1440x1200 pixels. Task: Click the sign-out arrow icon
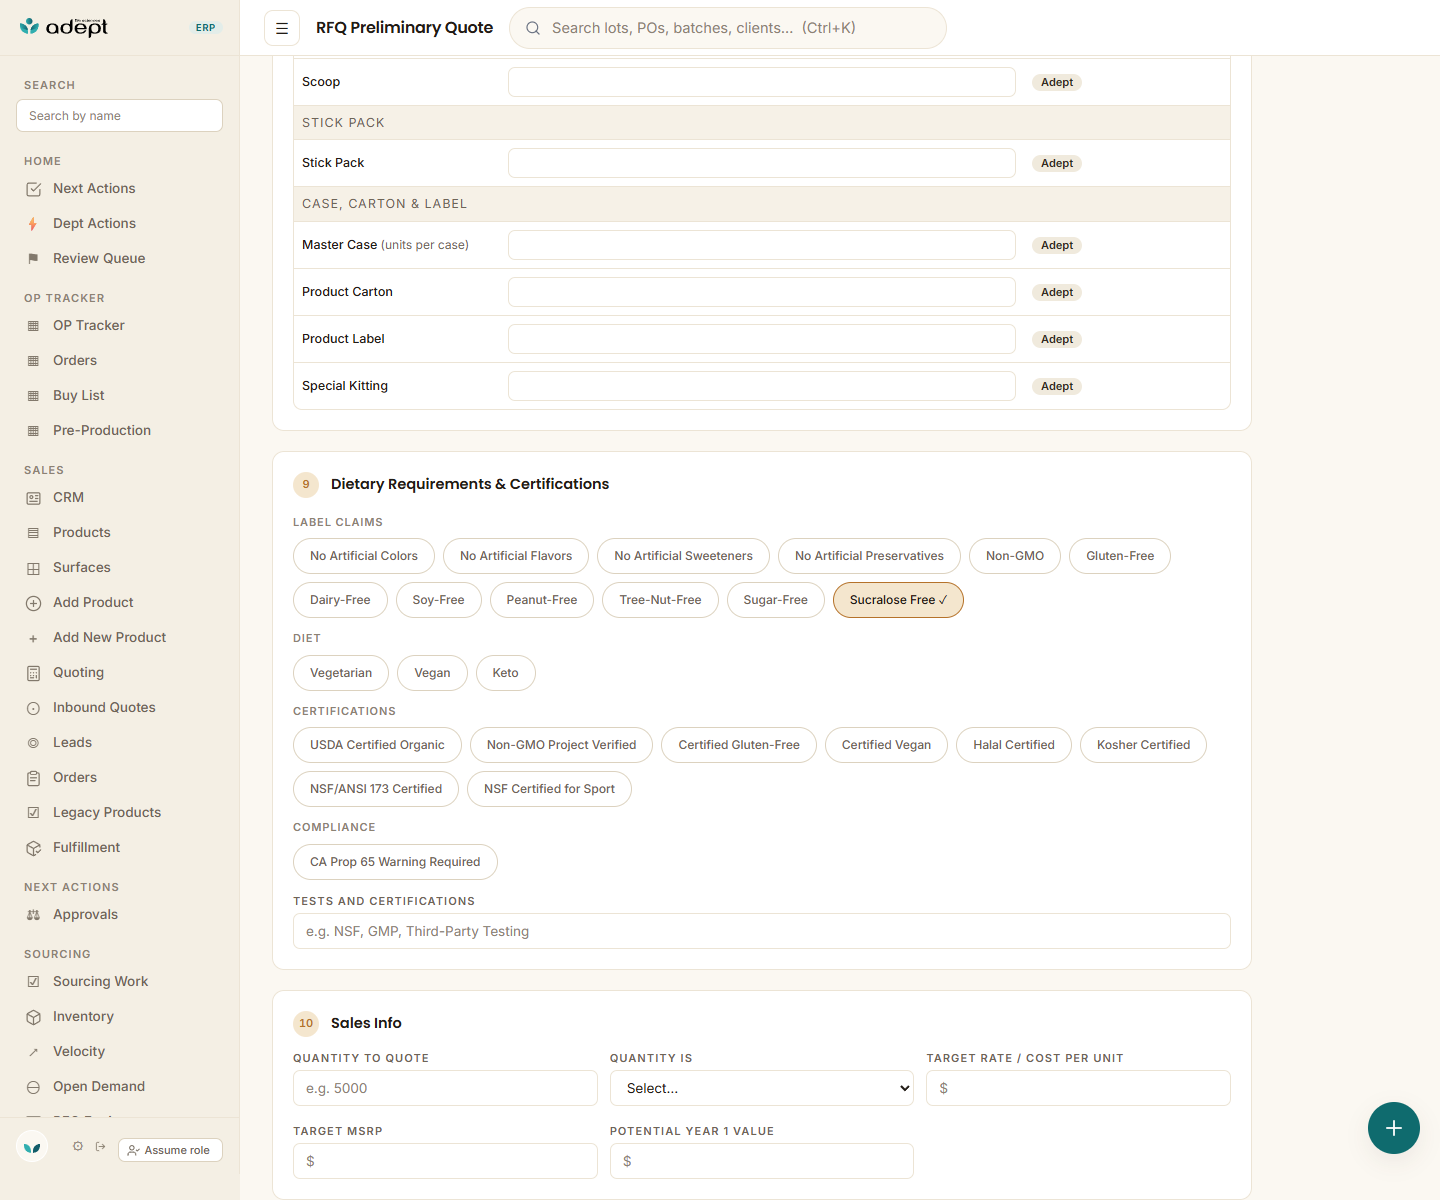click(x=101, y=1147)
